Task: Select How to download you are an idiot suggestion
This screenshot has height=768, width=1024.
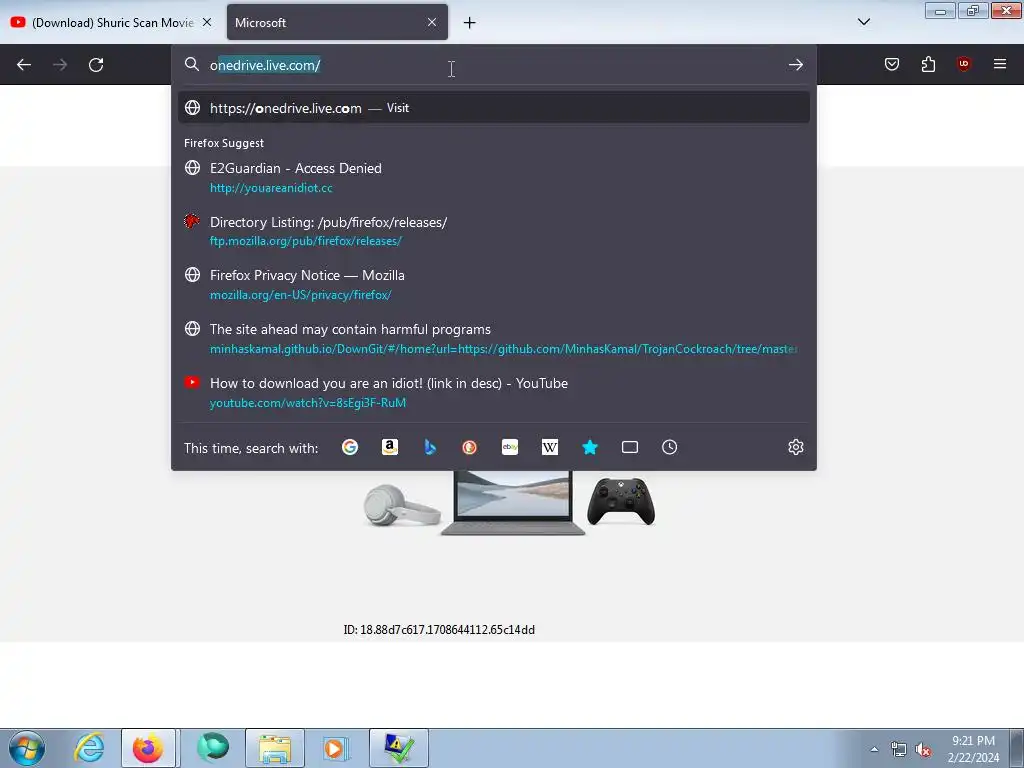Action: pyautogui.click(x=494, y=392)
